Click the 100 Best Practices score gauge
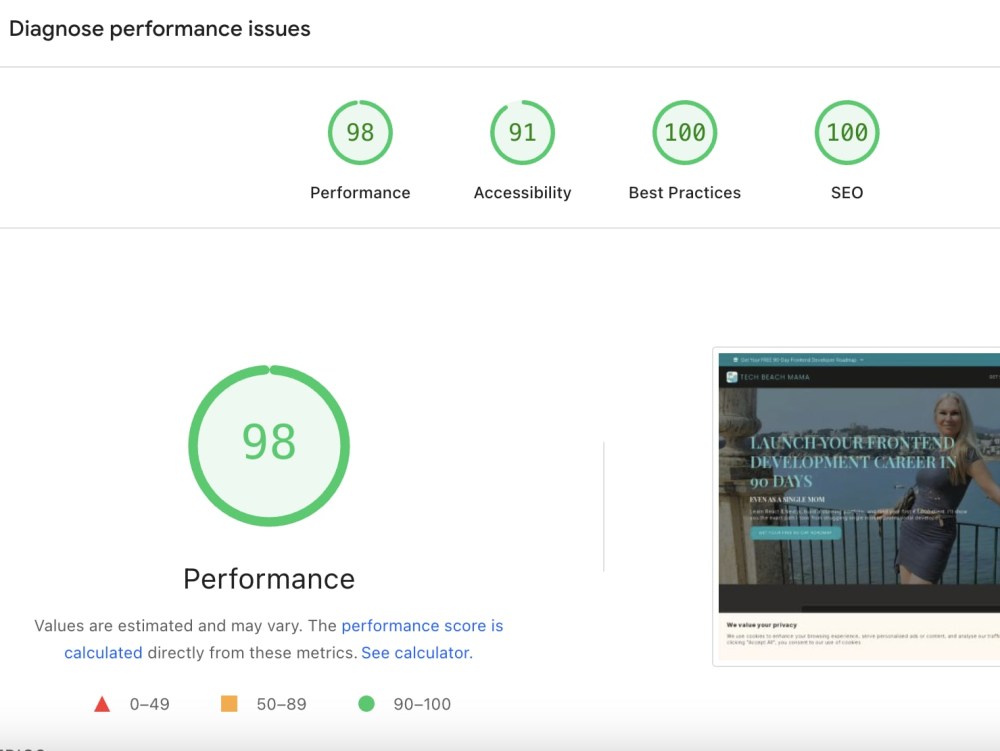Viewport: 1000px width, 751px height. point(685,133)
